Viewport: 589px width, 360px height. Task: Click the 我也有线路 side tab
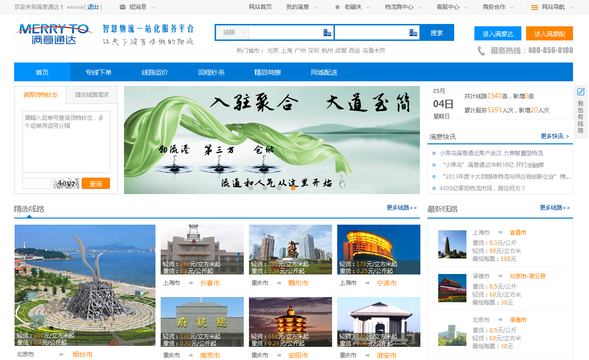point(580,111)
